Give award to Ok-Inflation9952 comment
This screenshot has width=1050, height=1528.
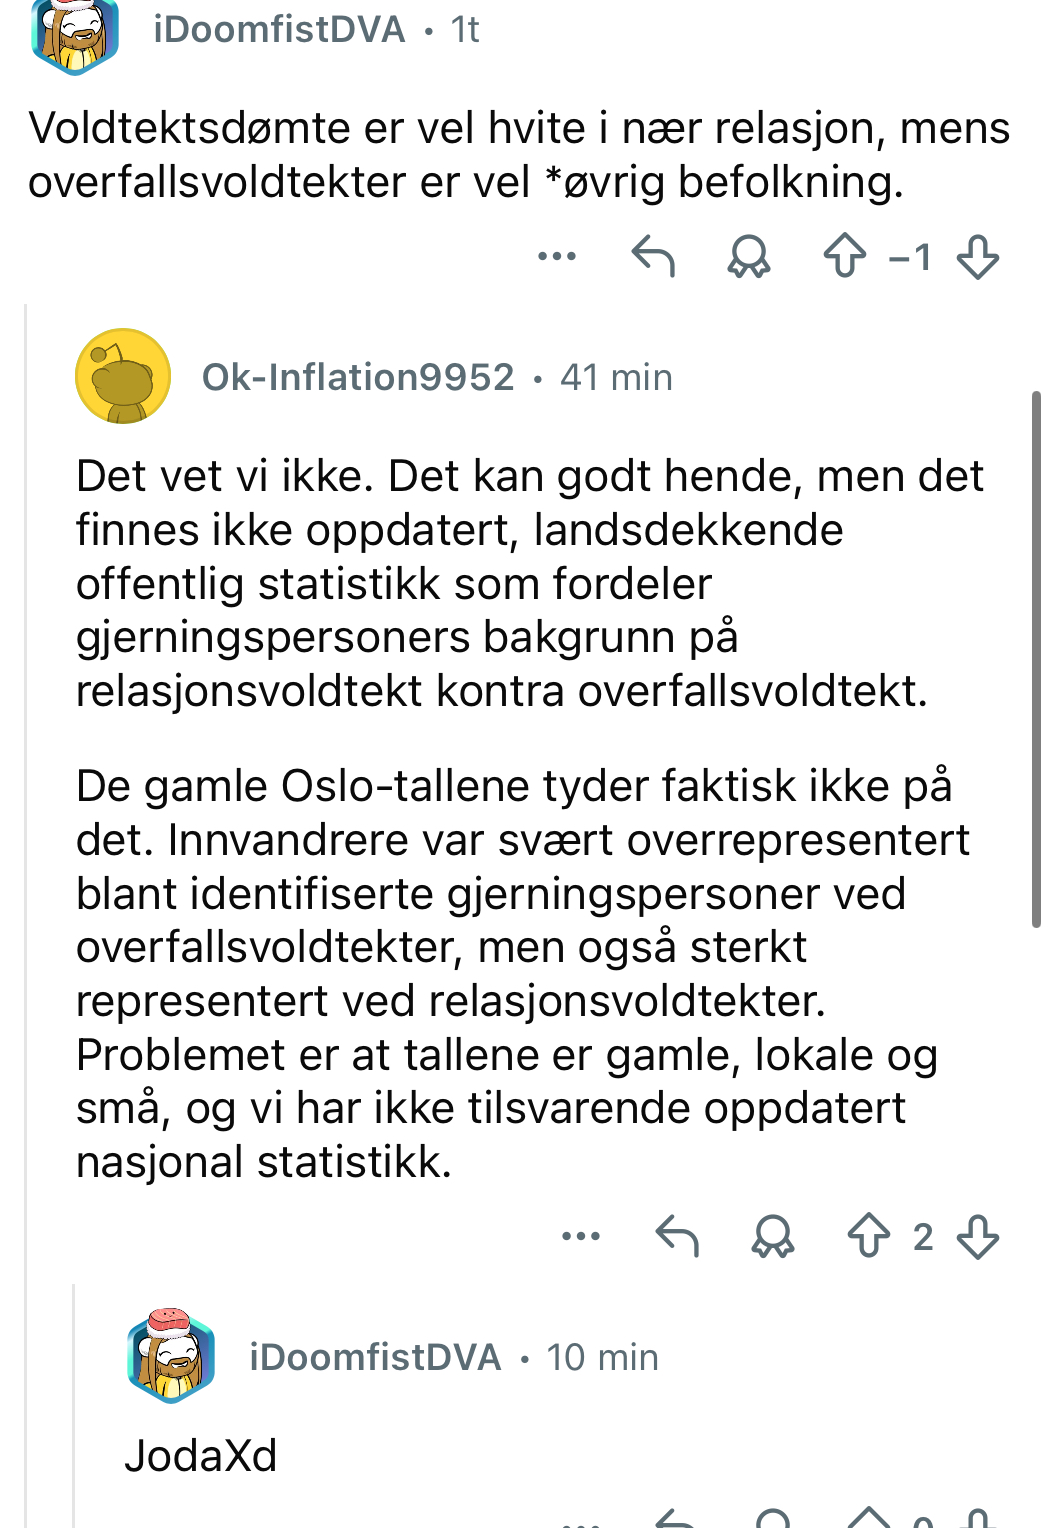(x=773, y=1236)
